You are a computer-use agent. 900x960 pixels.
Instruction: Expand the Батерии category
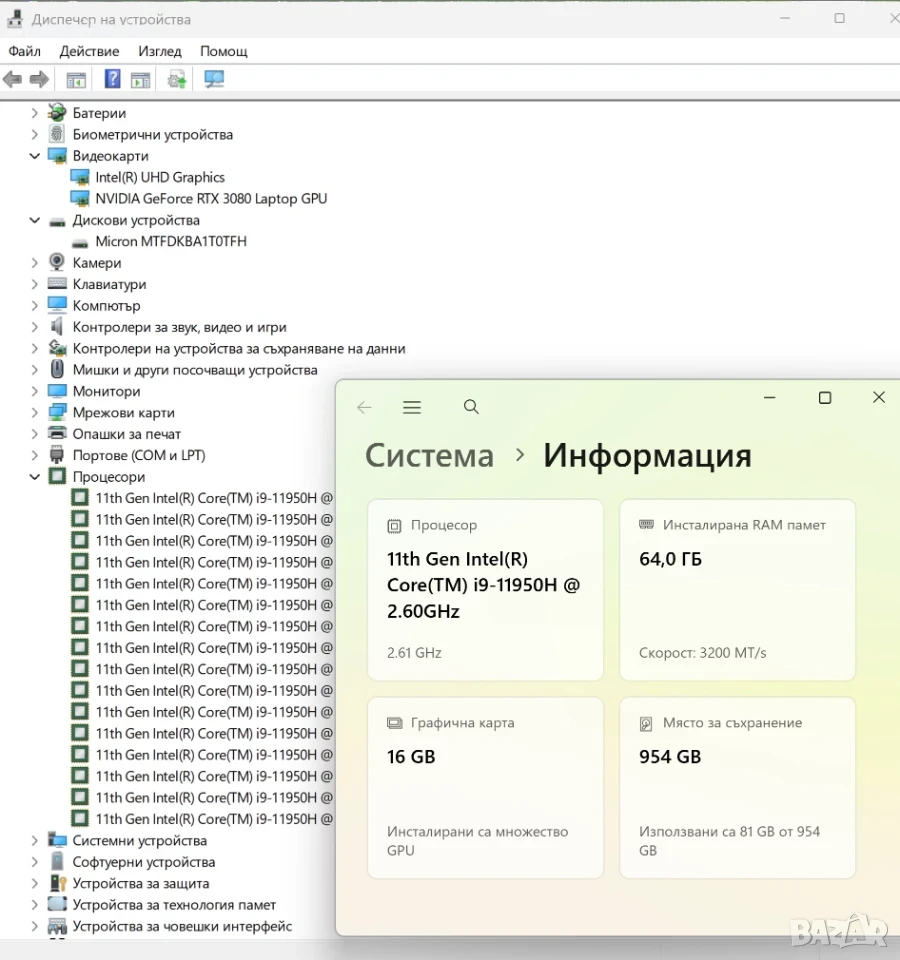pos(35,113)
